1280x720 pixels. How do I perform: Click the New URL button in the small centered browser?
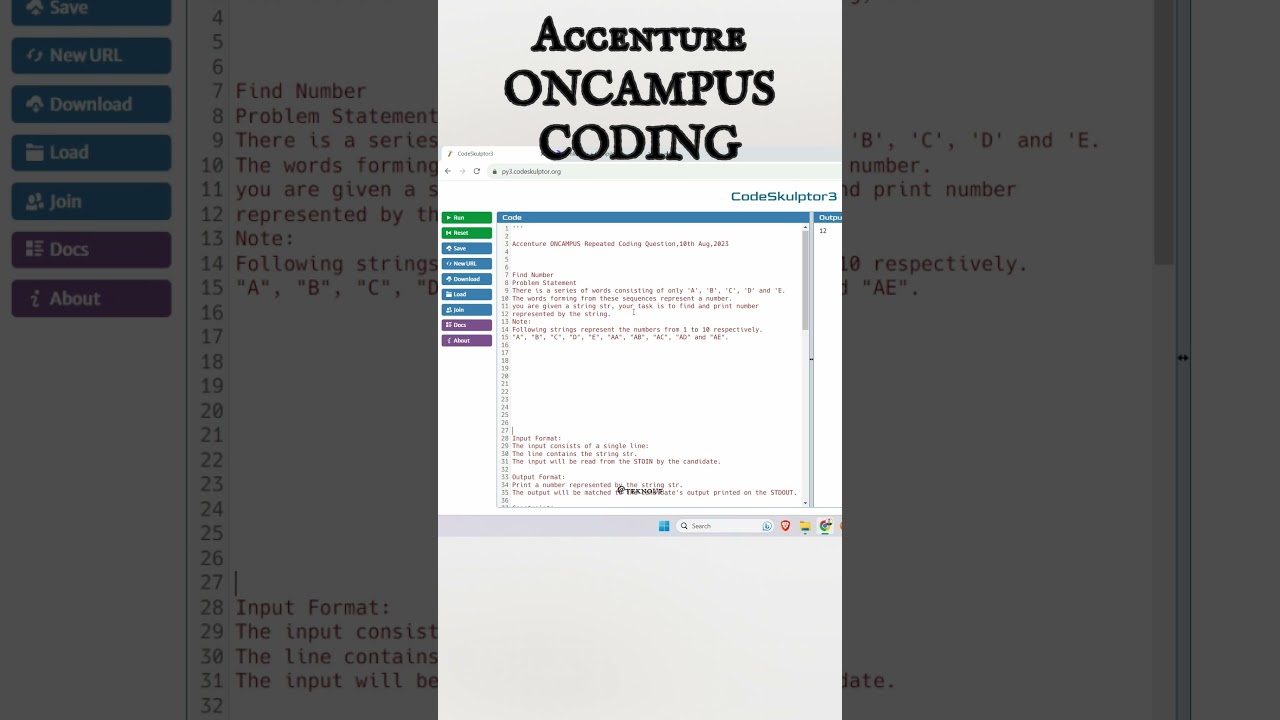coord(466,264)
